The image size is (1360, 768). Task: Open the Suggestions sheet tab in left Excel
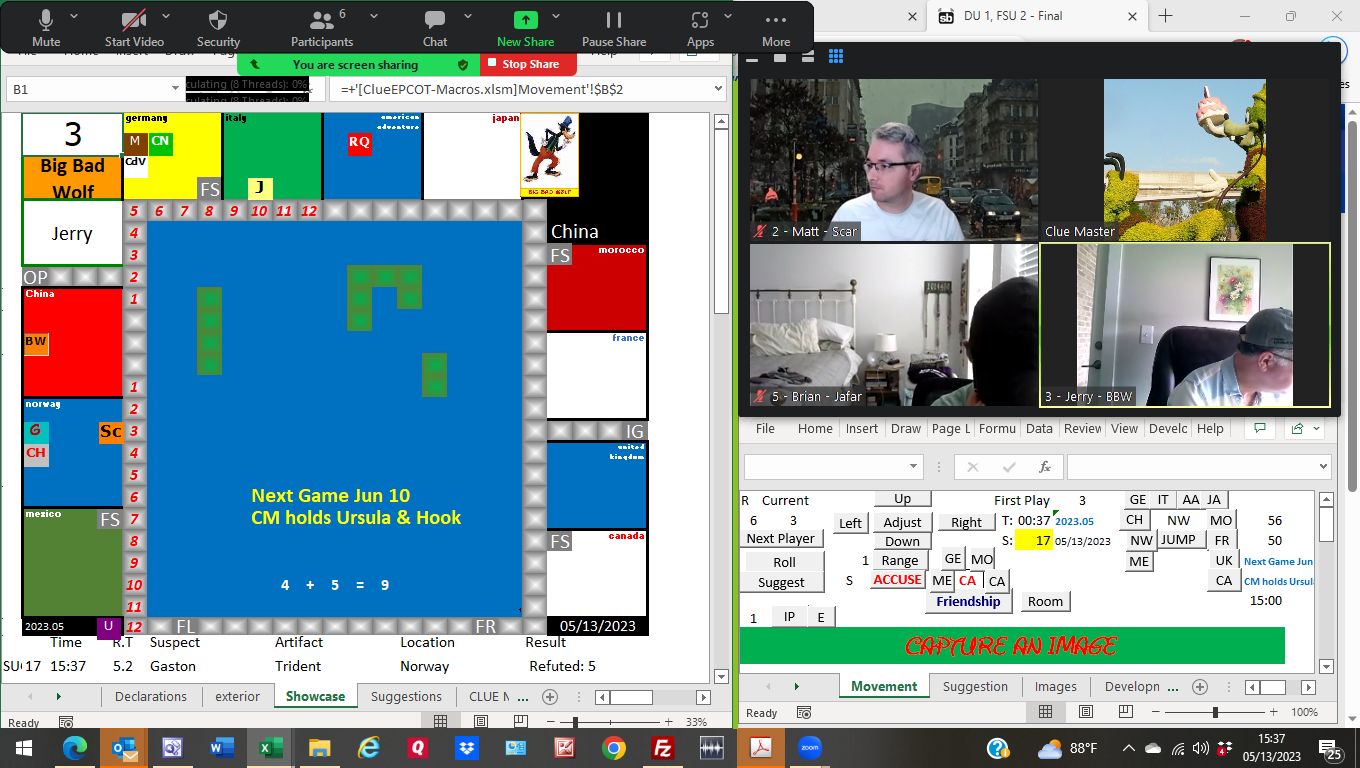point(406,696)
